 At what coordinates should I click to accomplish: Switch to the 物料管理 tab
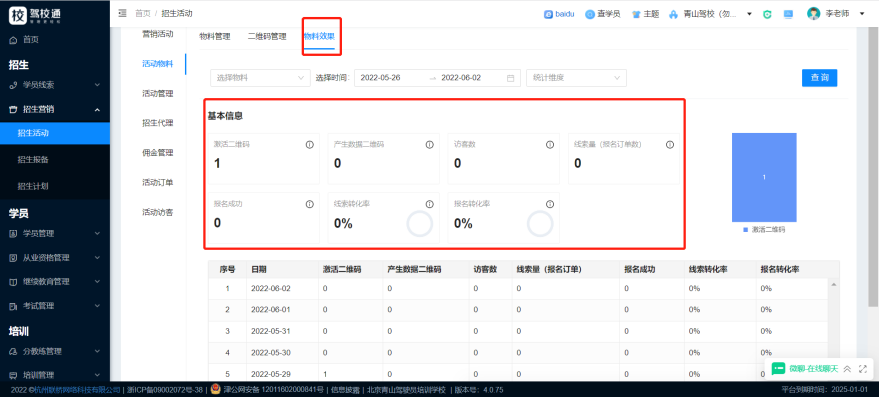click(215, 36)
